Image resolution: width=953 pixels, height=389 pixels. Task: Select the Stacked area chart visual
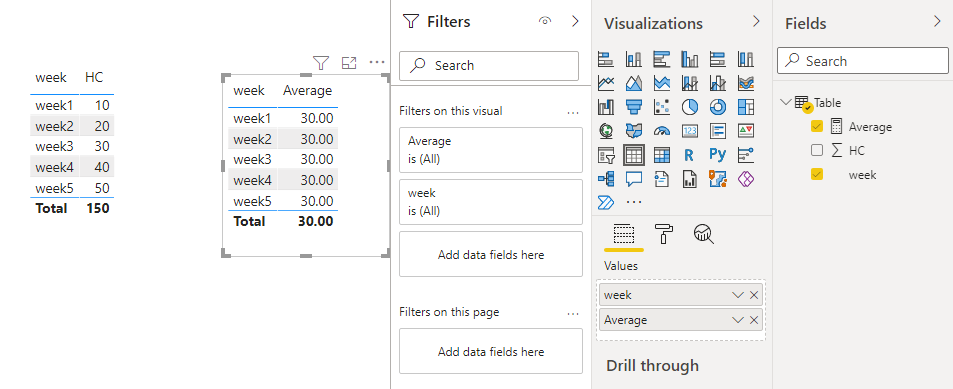(x=661, y=83)
